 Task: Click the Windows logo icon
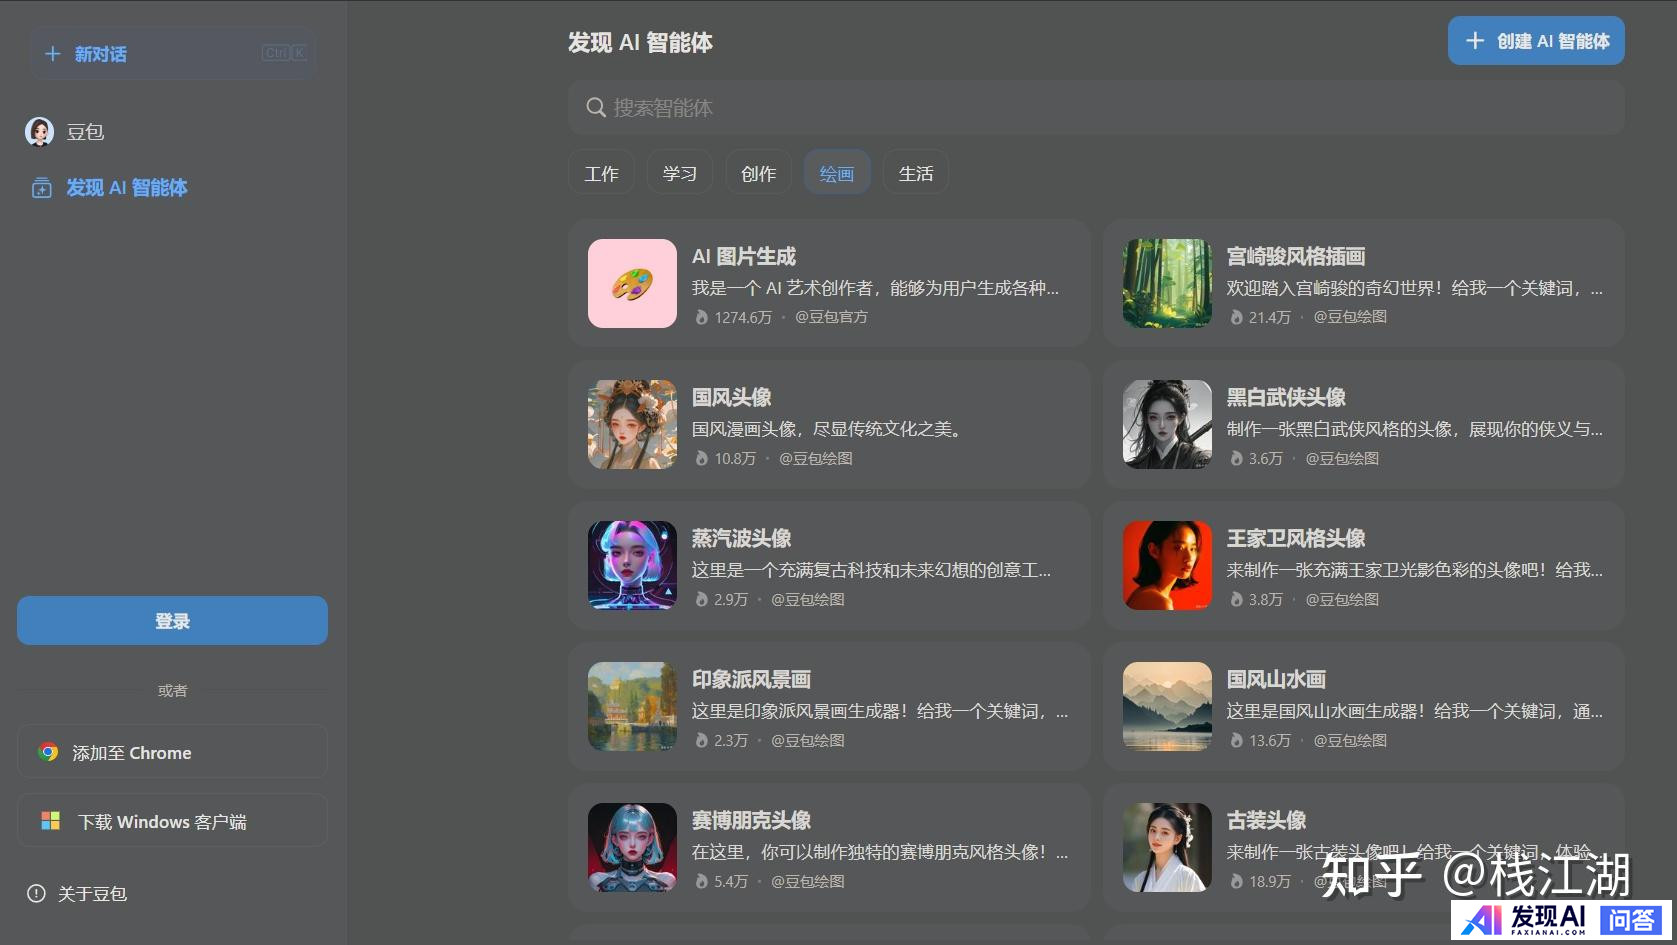(50, 821)
